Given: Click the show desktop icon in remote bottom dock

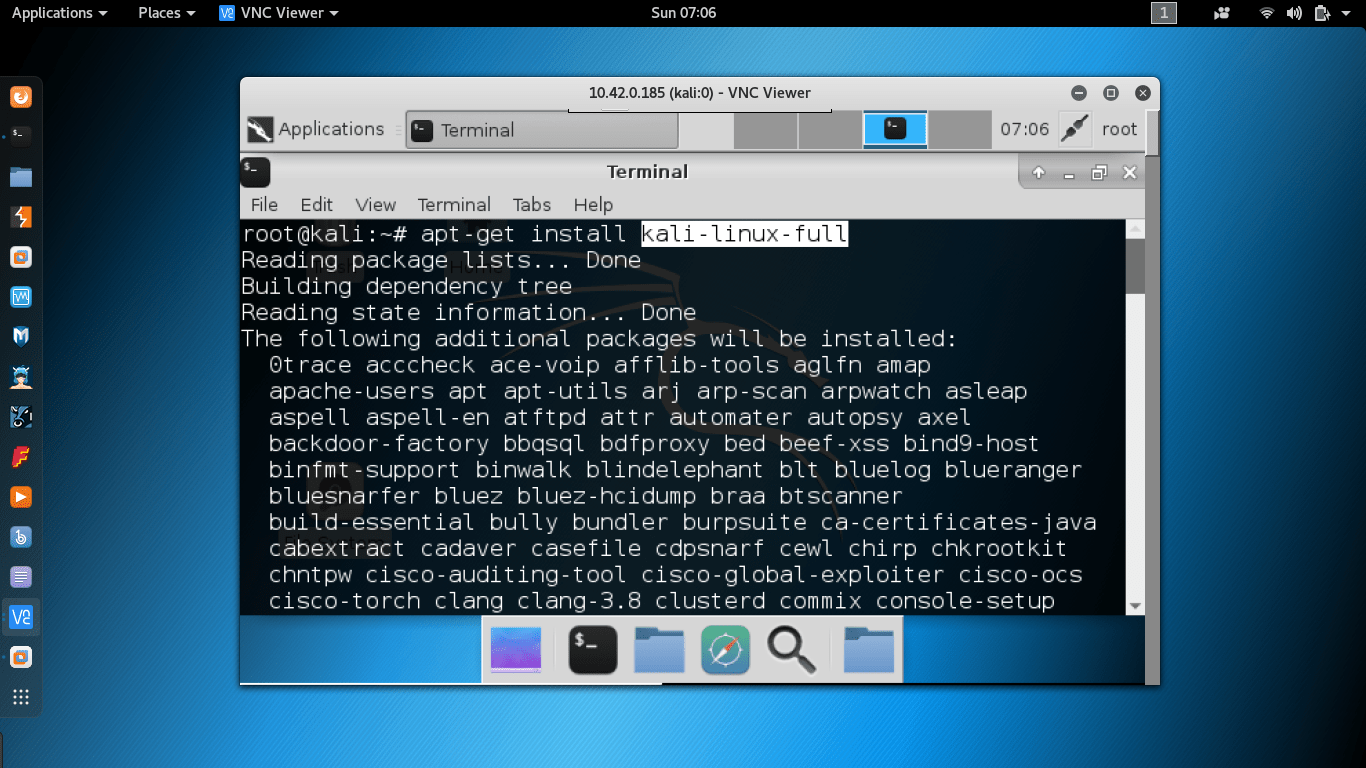Looking at the screenshot, I should click(x=516, y=650).
